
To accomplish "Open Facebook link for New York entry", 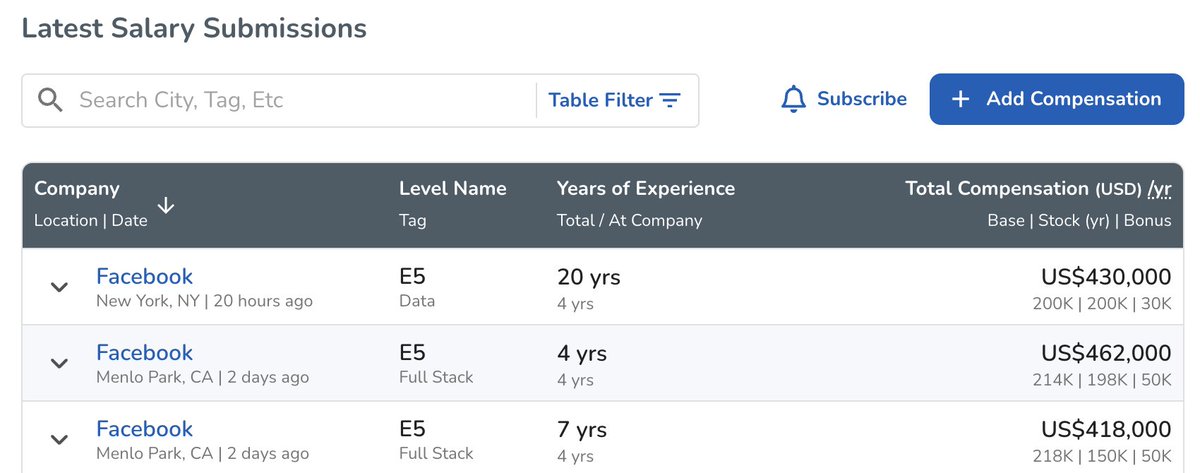I will point(144,276).
